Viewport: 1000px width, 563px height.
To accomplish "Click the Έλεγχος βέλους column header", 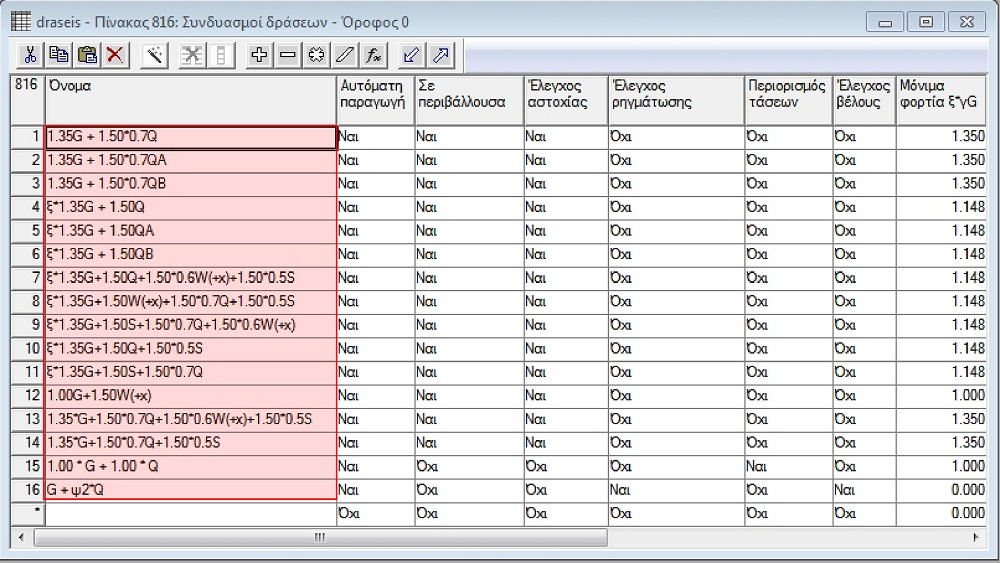I will pyautogui.click(x=864, y=100).
